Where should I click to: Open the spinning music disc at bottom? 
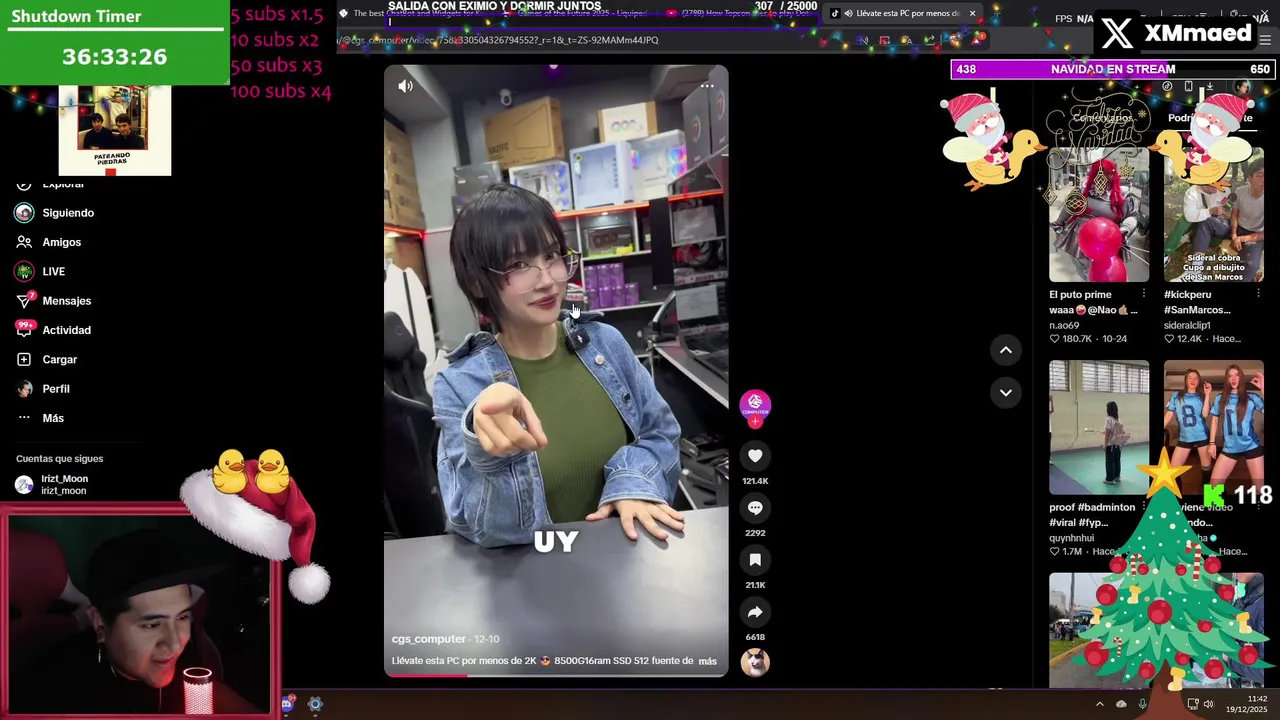[x=755, y=662]
